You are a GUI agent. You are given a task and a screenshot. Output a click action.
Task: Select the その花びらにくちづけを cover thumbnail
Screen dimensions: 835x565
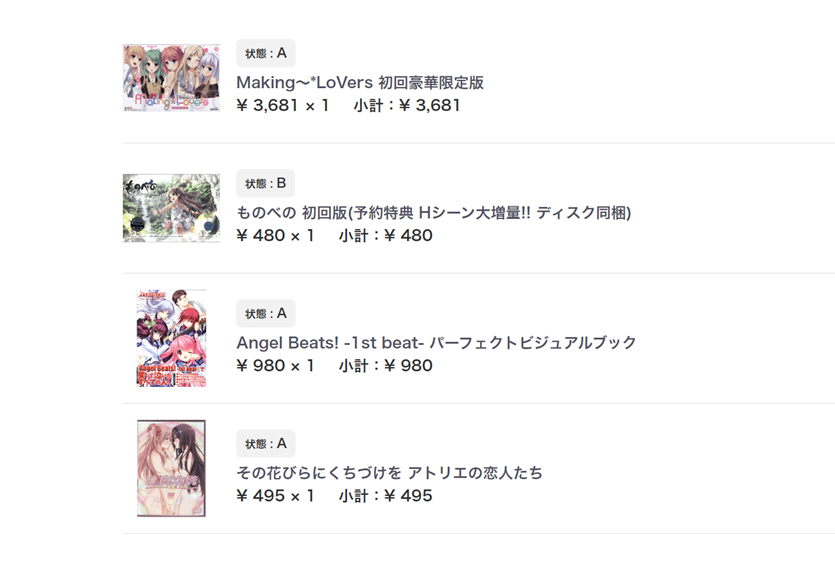point(171,468)
